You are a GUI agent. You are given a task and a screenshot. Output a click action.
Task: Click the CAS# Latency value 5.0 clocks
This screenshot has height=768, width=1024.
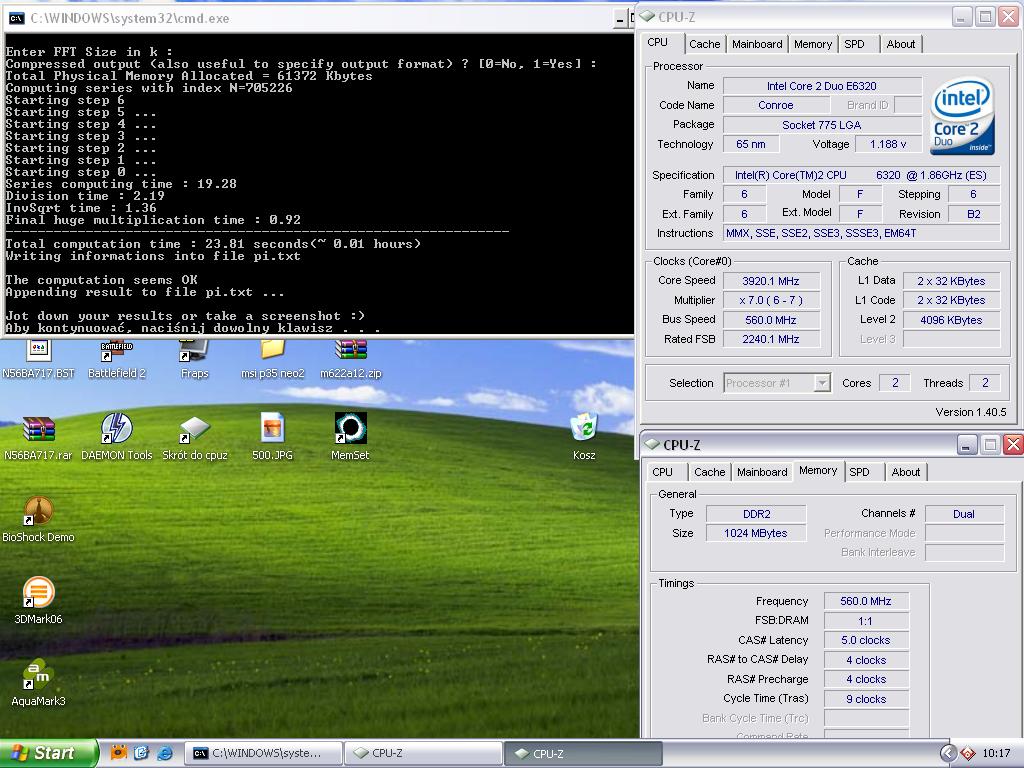click(865, 640)
